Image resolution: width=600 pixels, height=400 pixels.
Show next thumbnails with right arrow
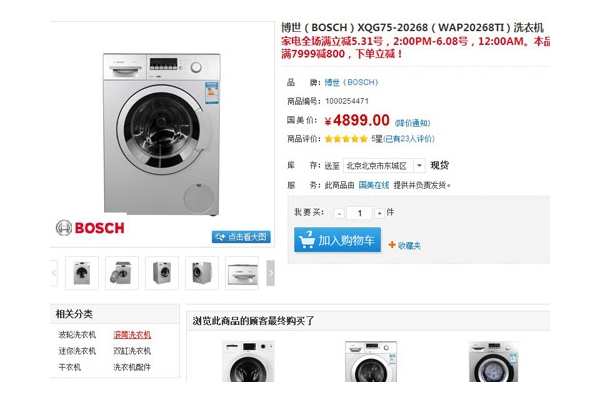(271, 273)
